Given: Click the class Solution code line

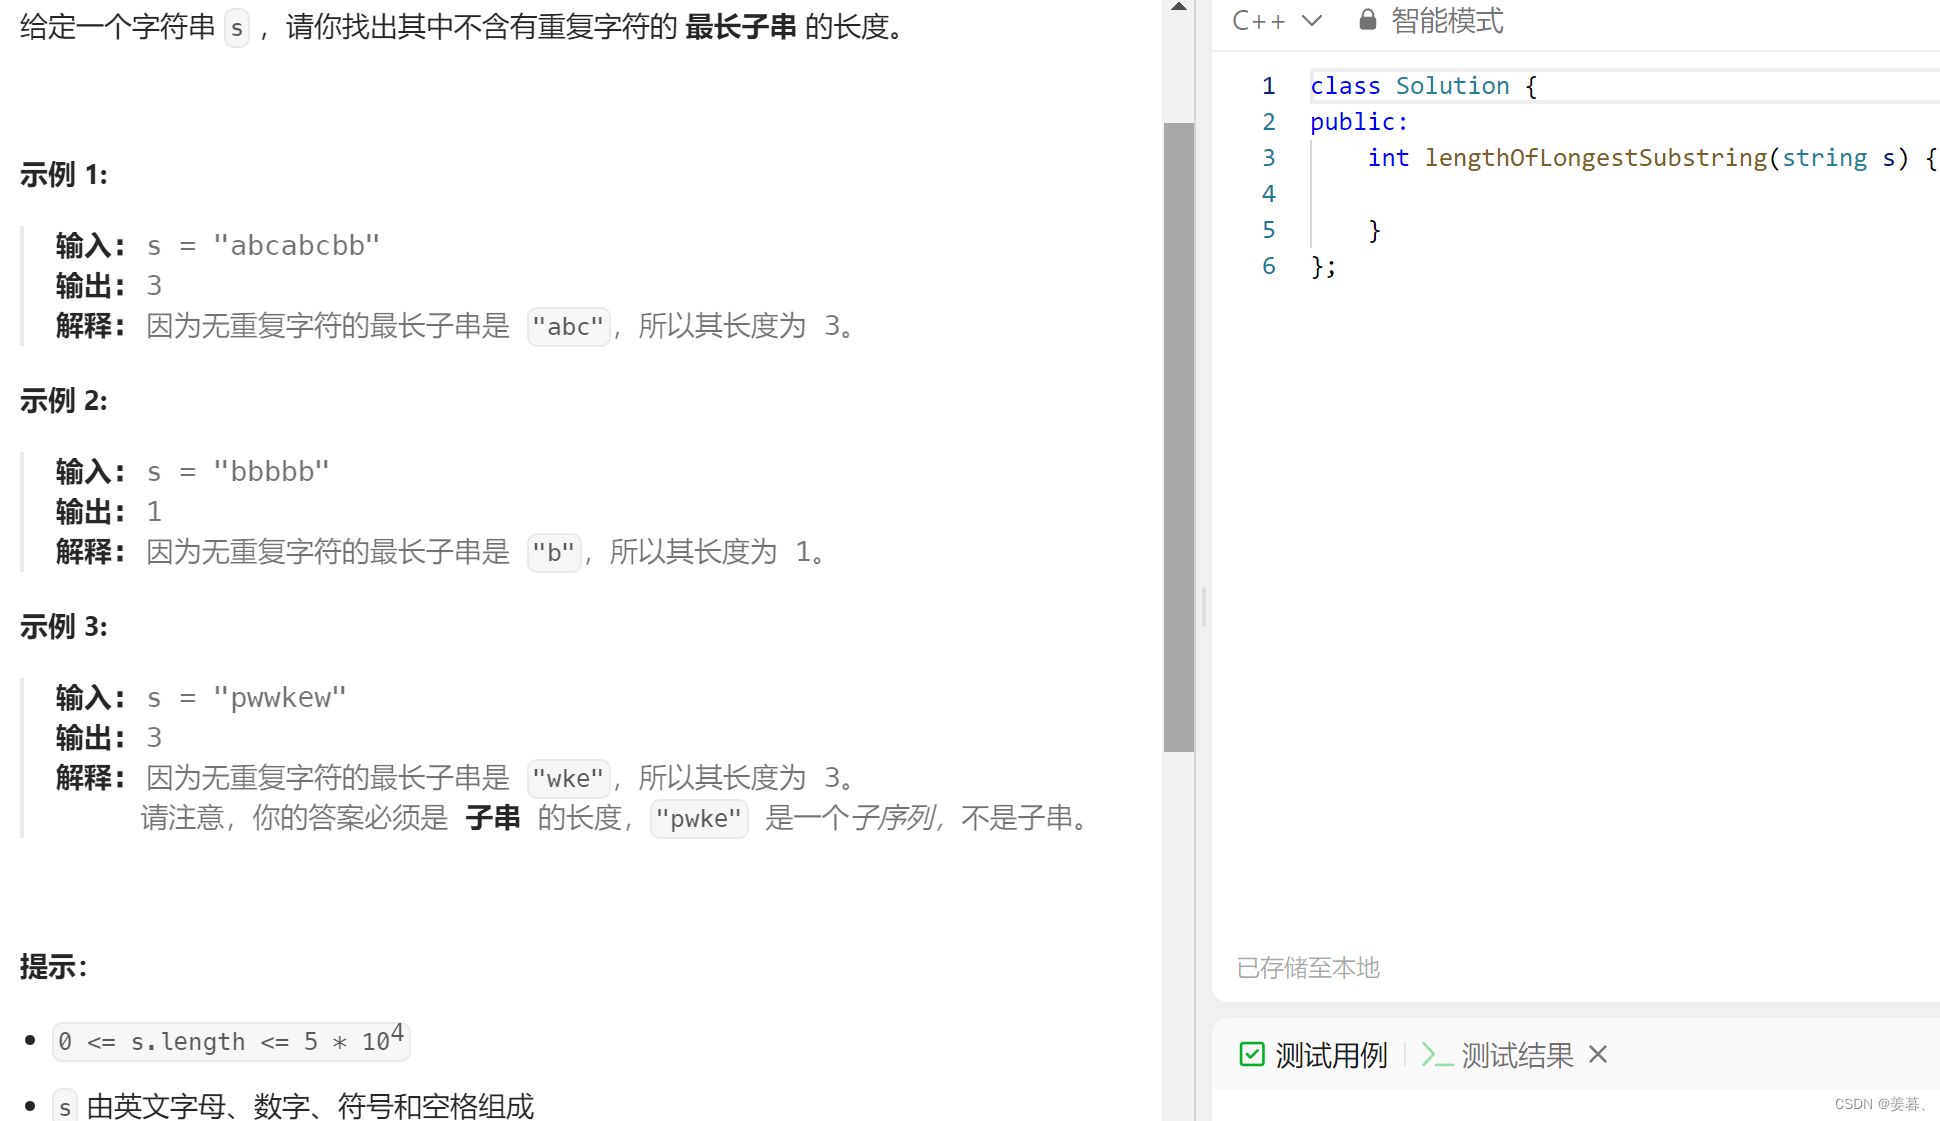Looking at the screenshot, I should (1422, 86).
